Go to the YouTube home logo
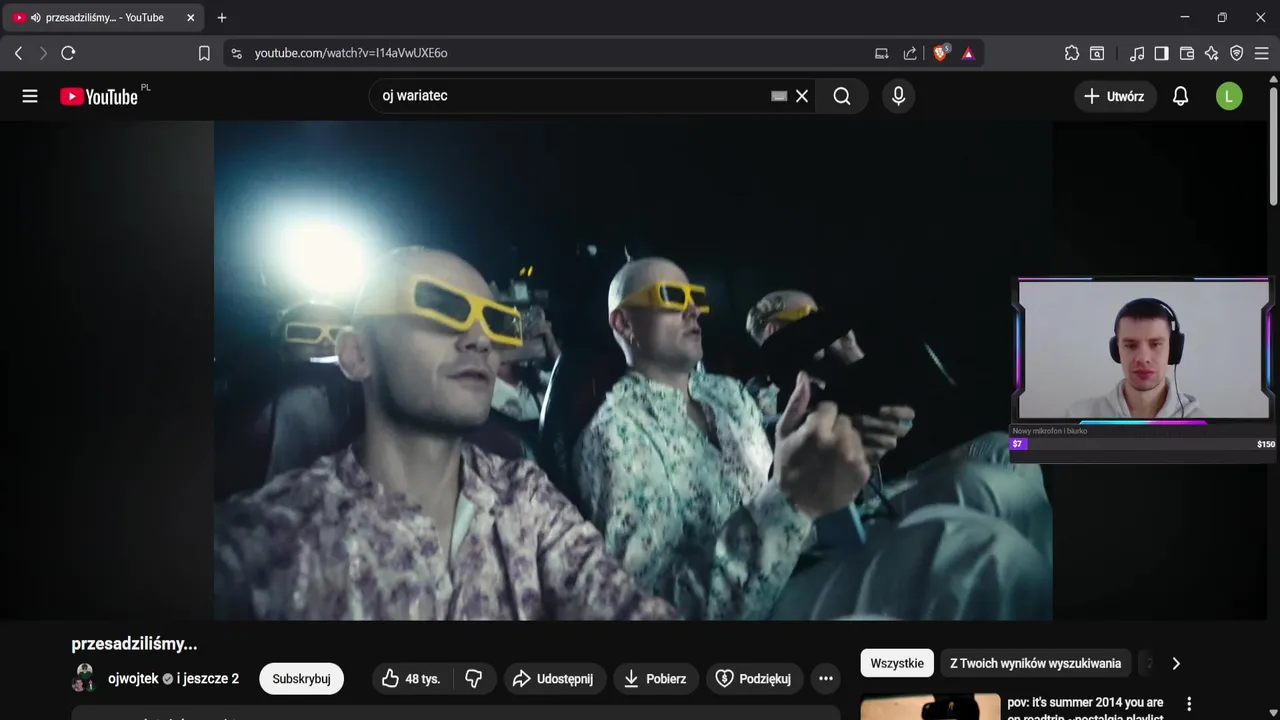 click(99, 96)
